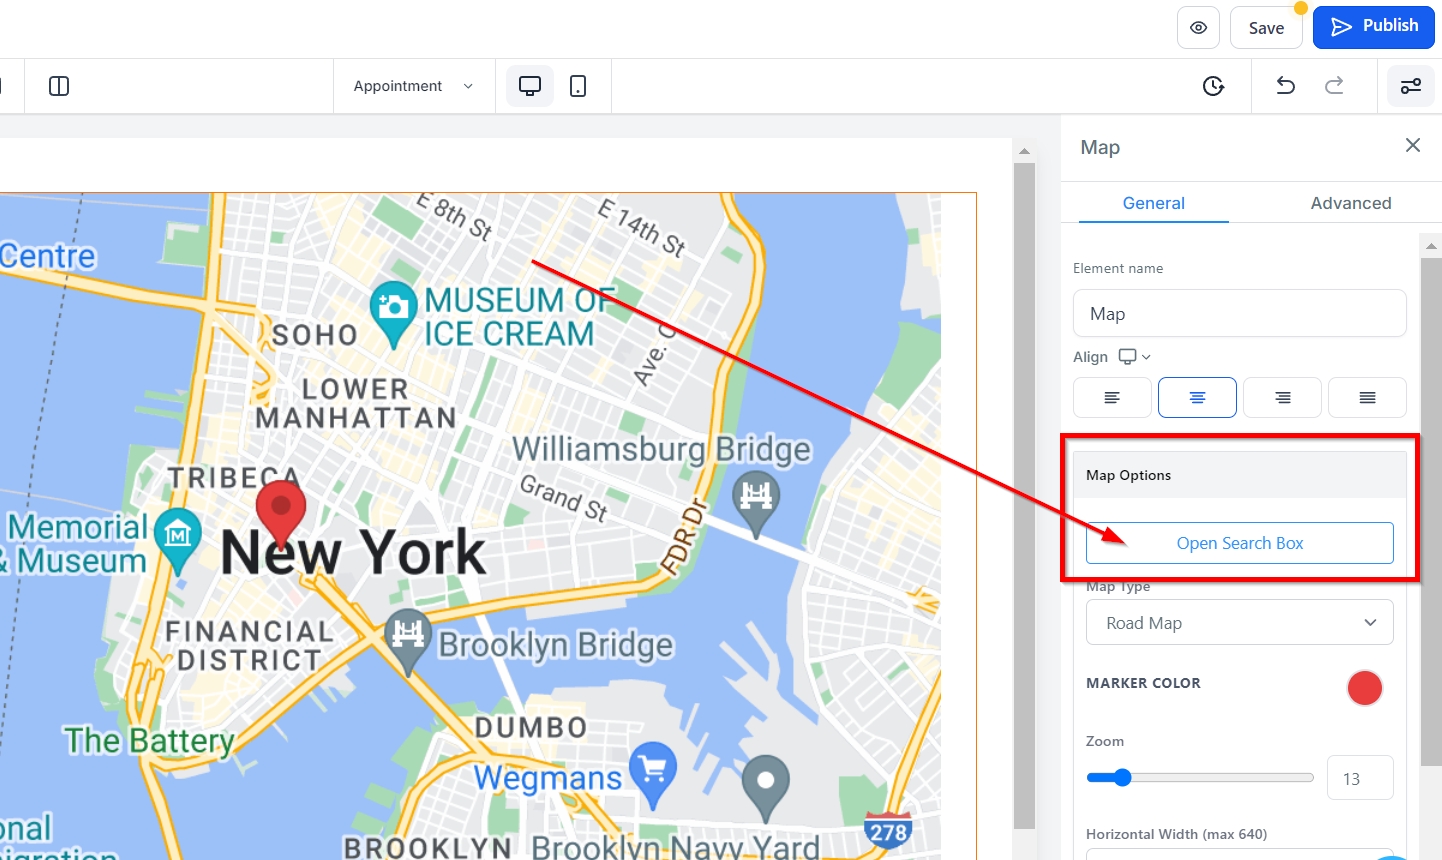Select center align option
Image resolution: width=1442 pixels, height=860 pixels.
(x=1197, y=398)
